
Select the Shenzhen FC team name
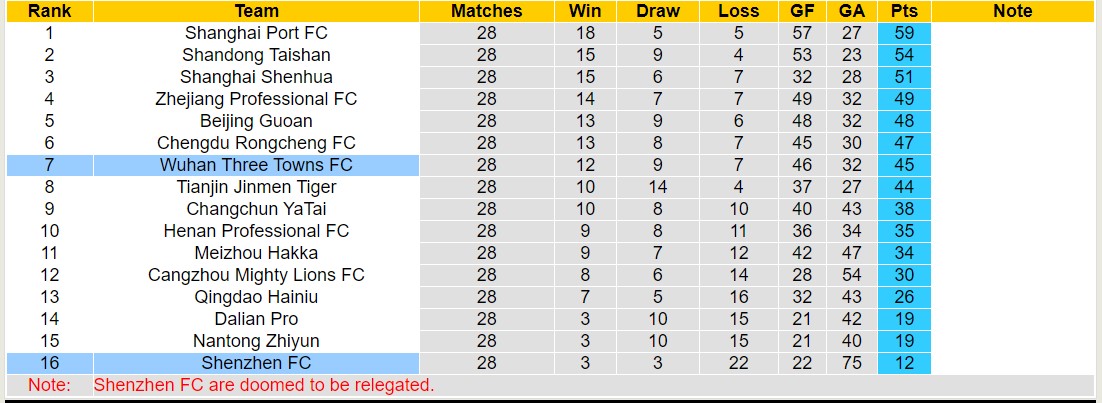[x=257, y=363]
